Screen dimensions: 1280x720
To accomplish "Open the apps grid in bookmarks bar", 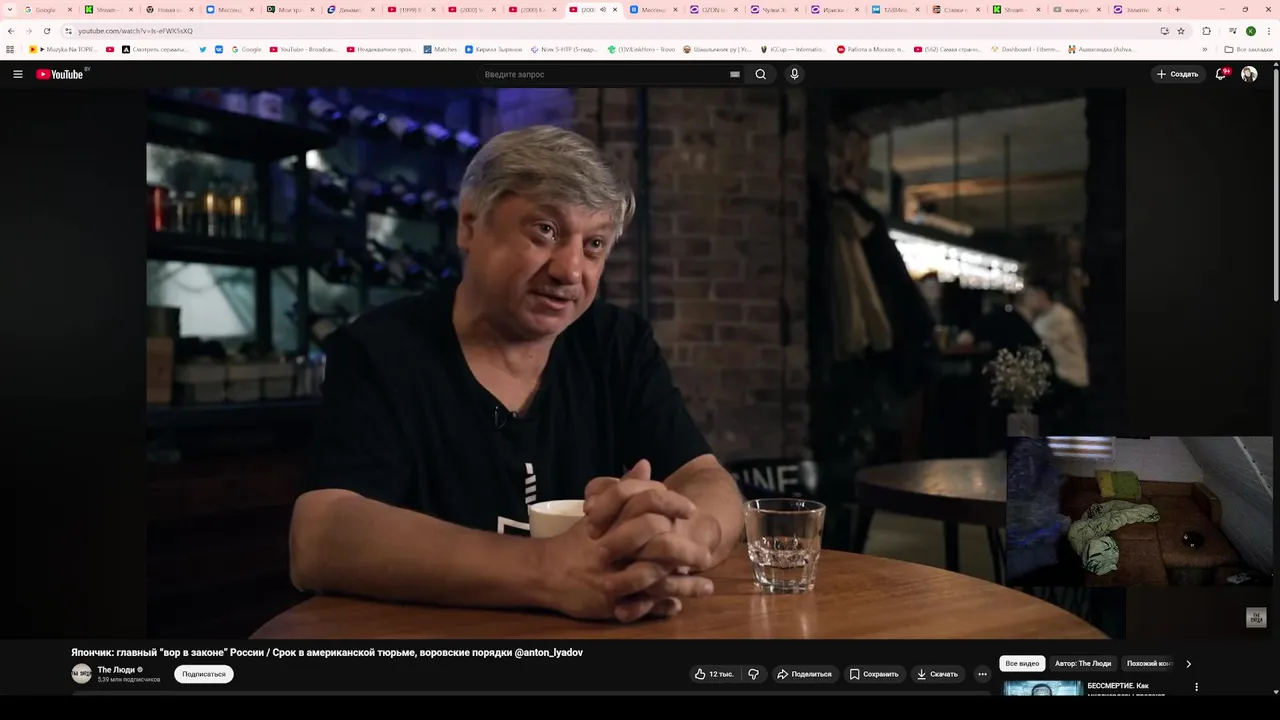I will pyautogui.click(x=11, y=49).
